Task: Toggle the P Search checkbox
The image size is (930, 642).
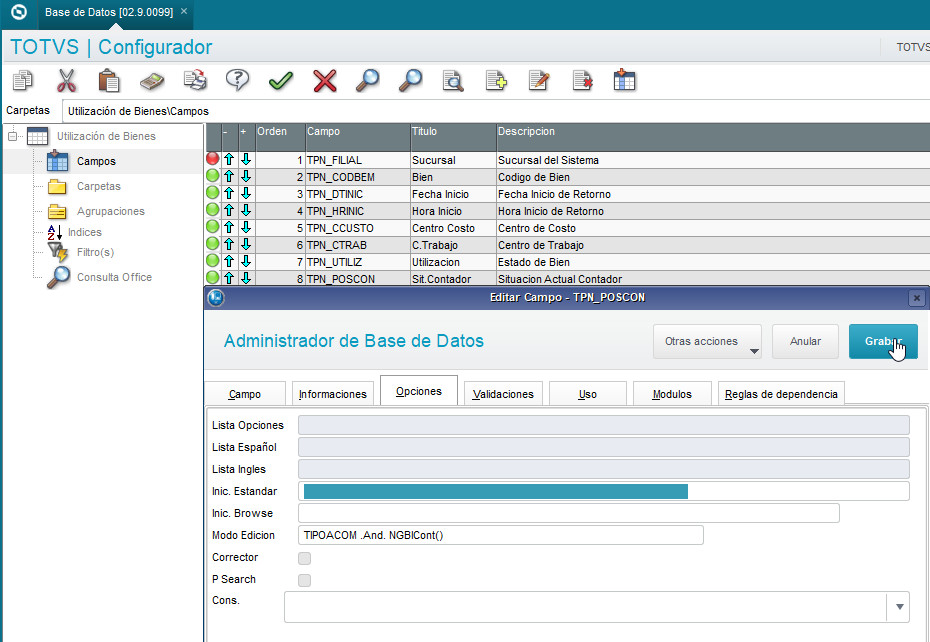Action: 304,580
